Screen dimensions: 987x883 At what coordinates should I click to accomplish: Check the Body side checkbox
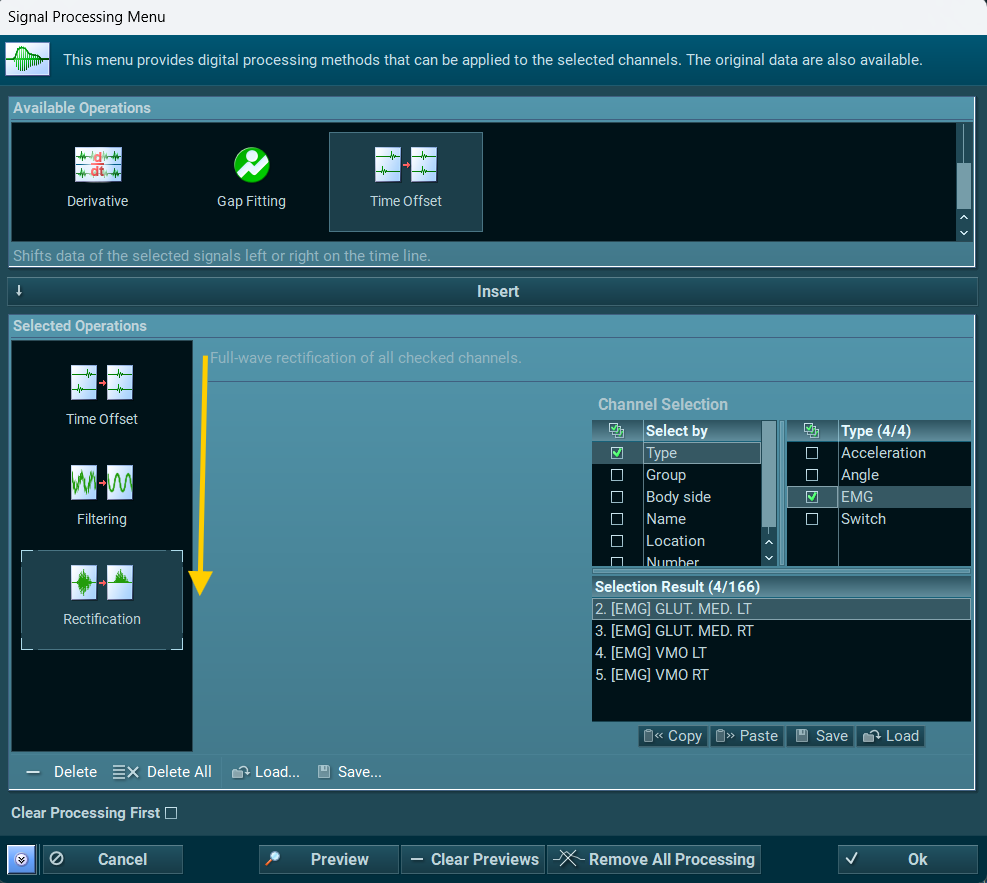tap(617, 497)
